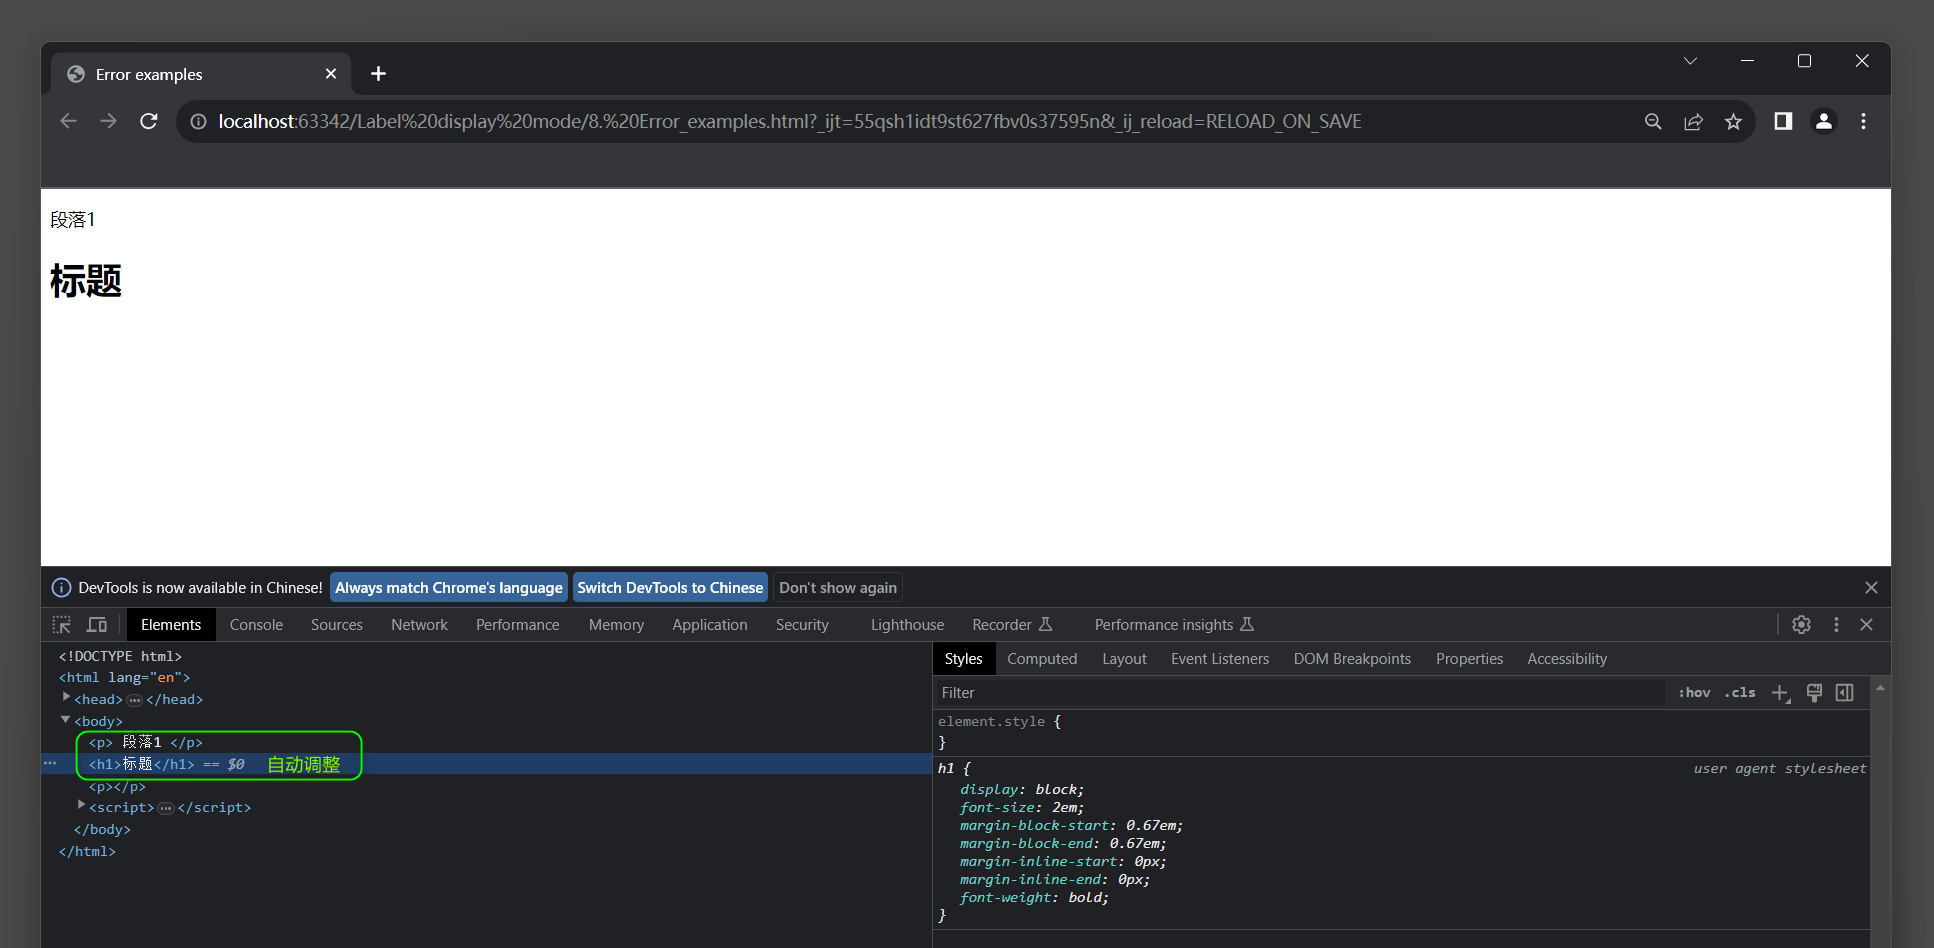Switch to Performance panel
This screenshot has height=948, width=1934.
point(518,625)
